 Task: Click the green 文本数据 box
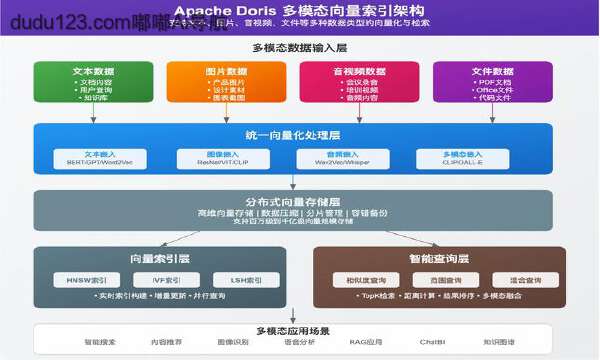pyautogui.click(x=93, y=82)
